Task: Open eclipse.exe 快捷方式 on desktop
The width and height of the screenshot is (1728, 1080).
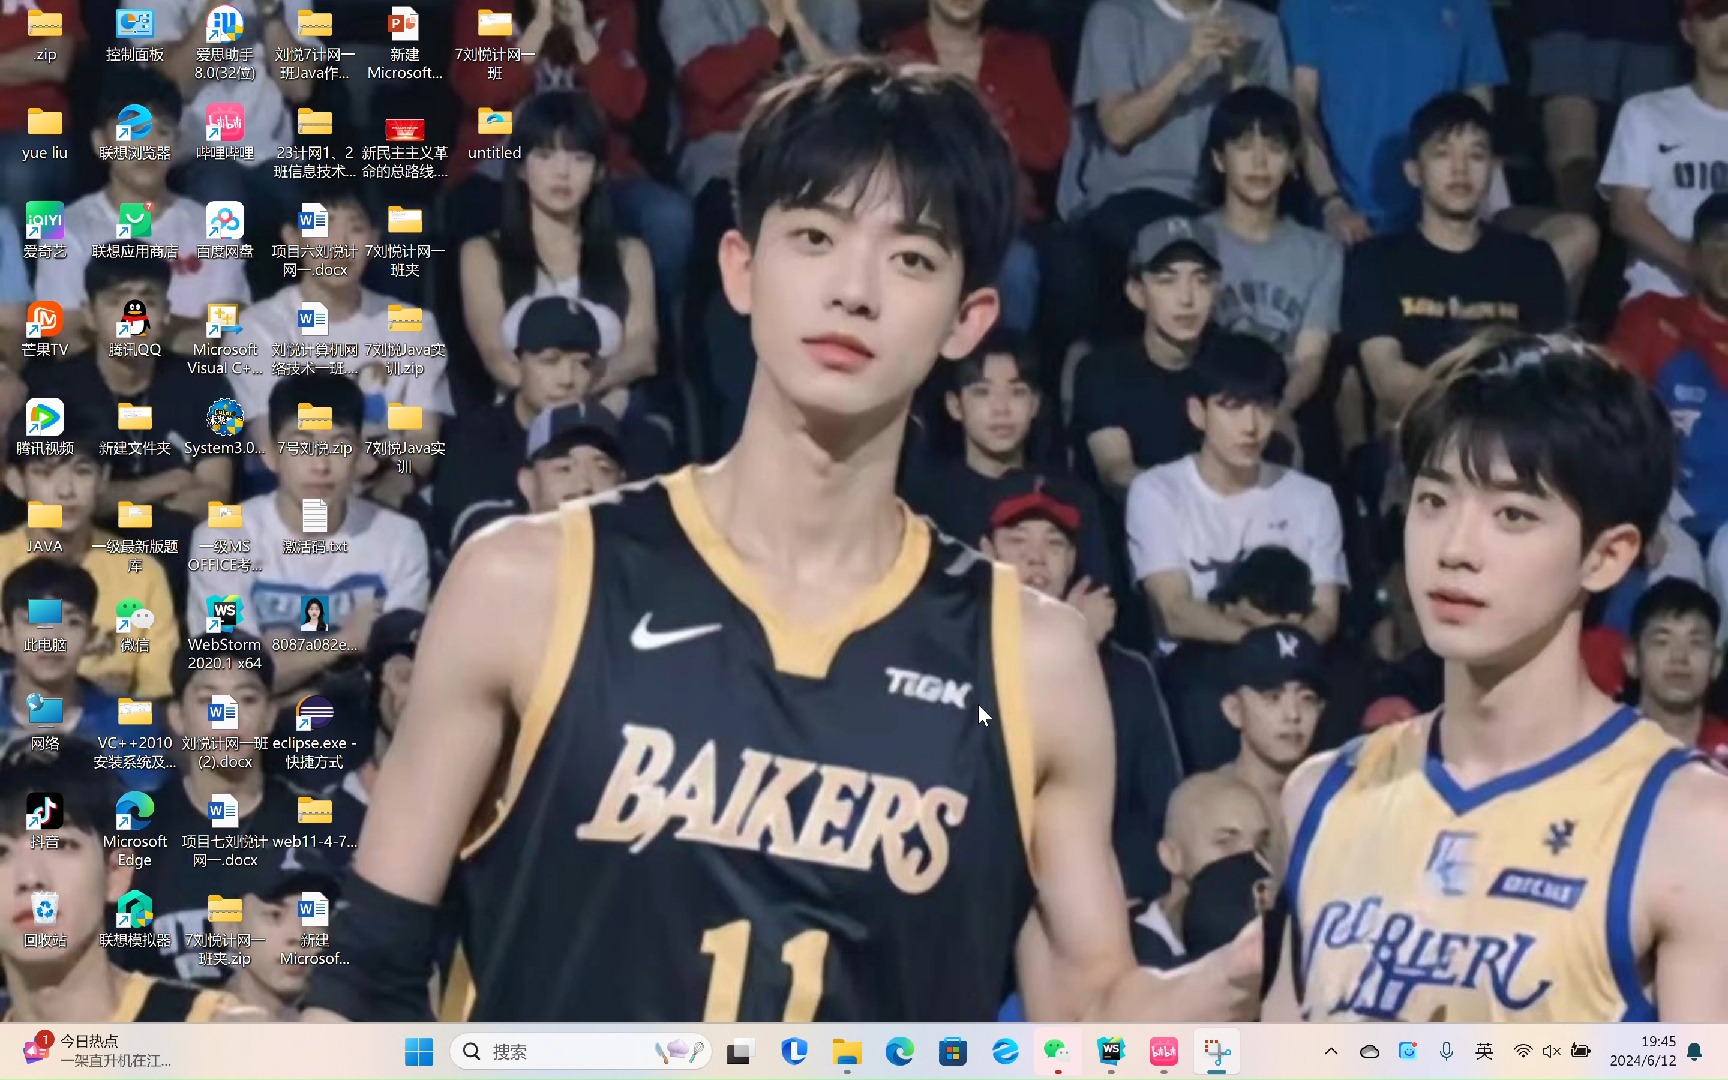Action: pos(314,732)
